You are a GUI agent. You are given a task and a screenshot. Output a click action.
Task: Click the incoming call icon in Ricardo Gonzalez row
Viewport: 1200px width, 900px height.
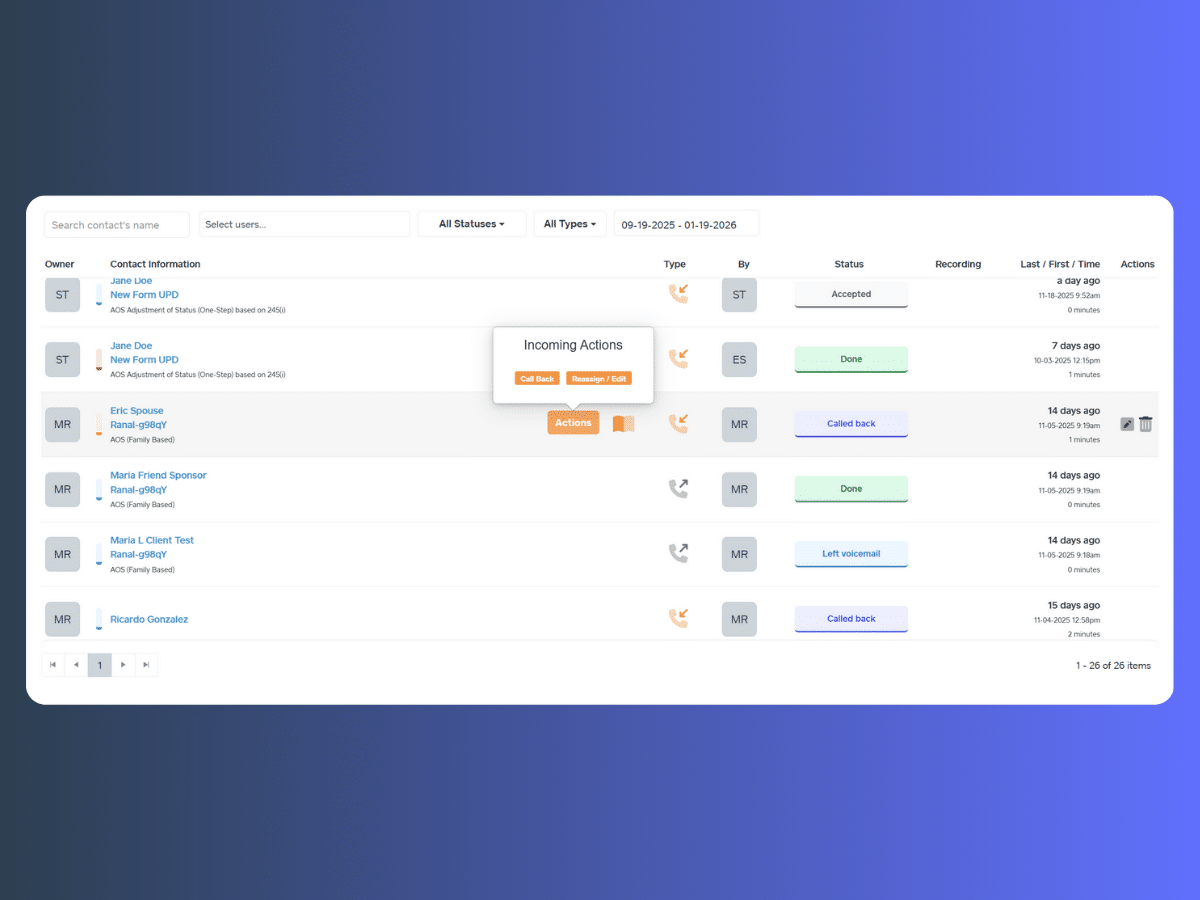click(678, 619)
